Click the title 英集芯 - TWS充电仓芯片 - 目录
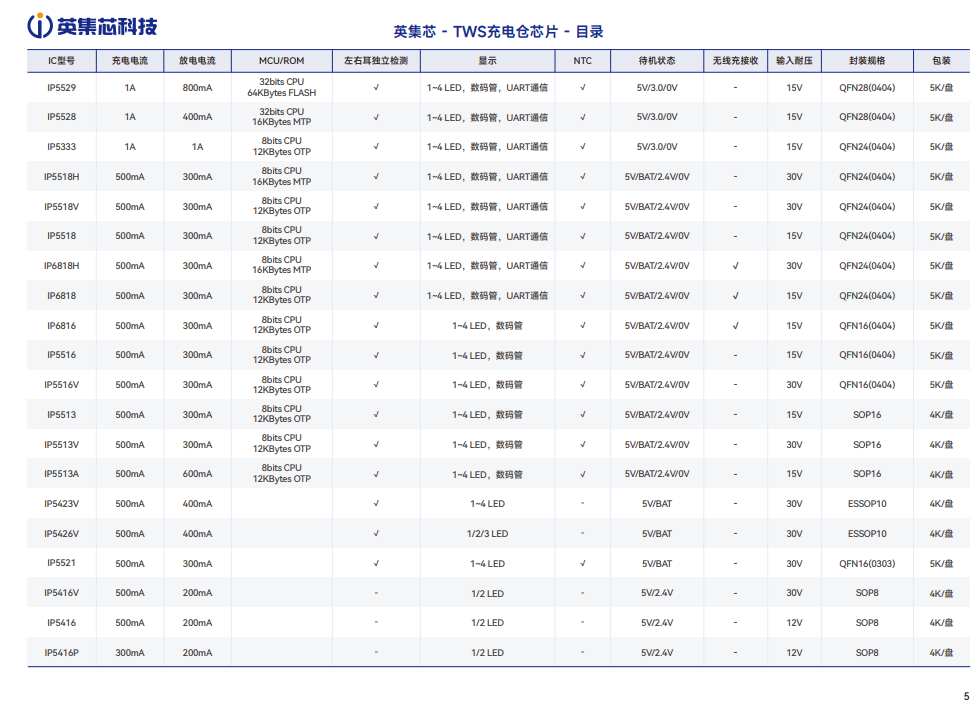Image resolution: width=980 pixels, height=725 pixels. point(498,32)
